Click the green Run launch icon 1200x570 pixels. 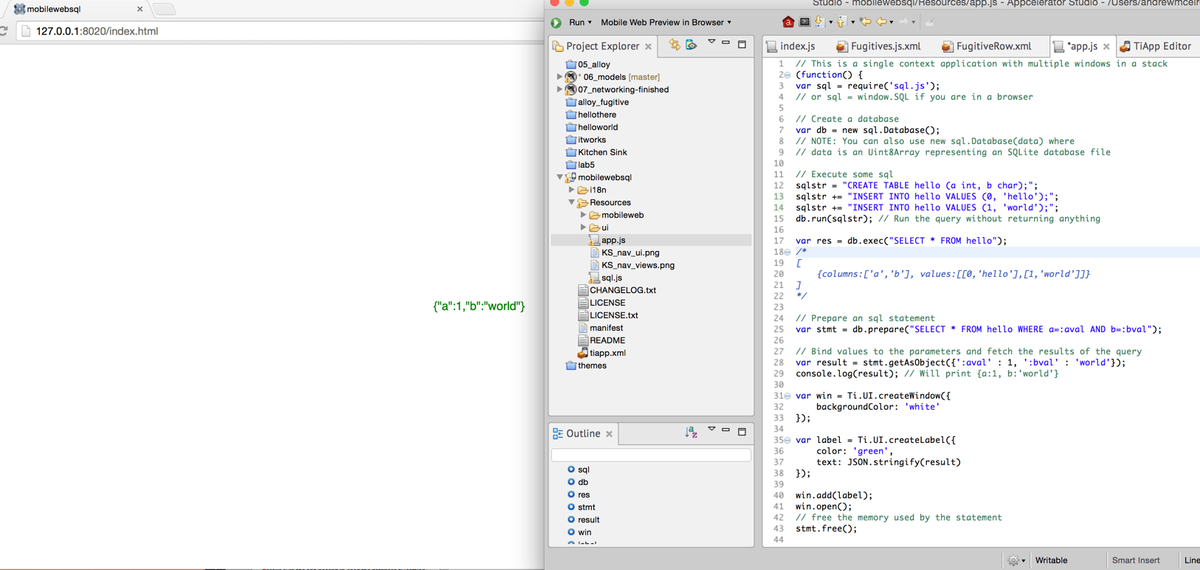point(557,22)
